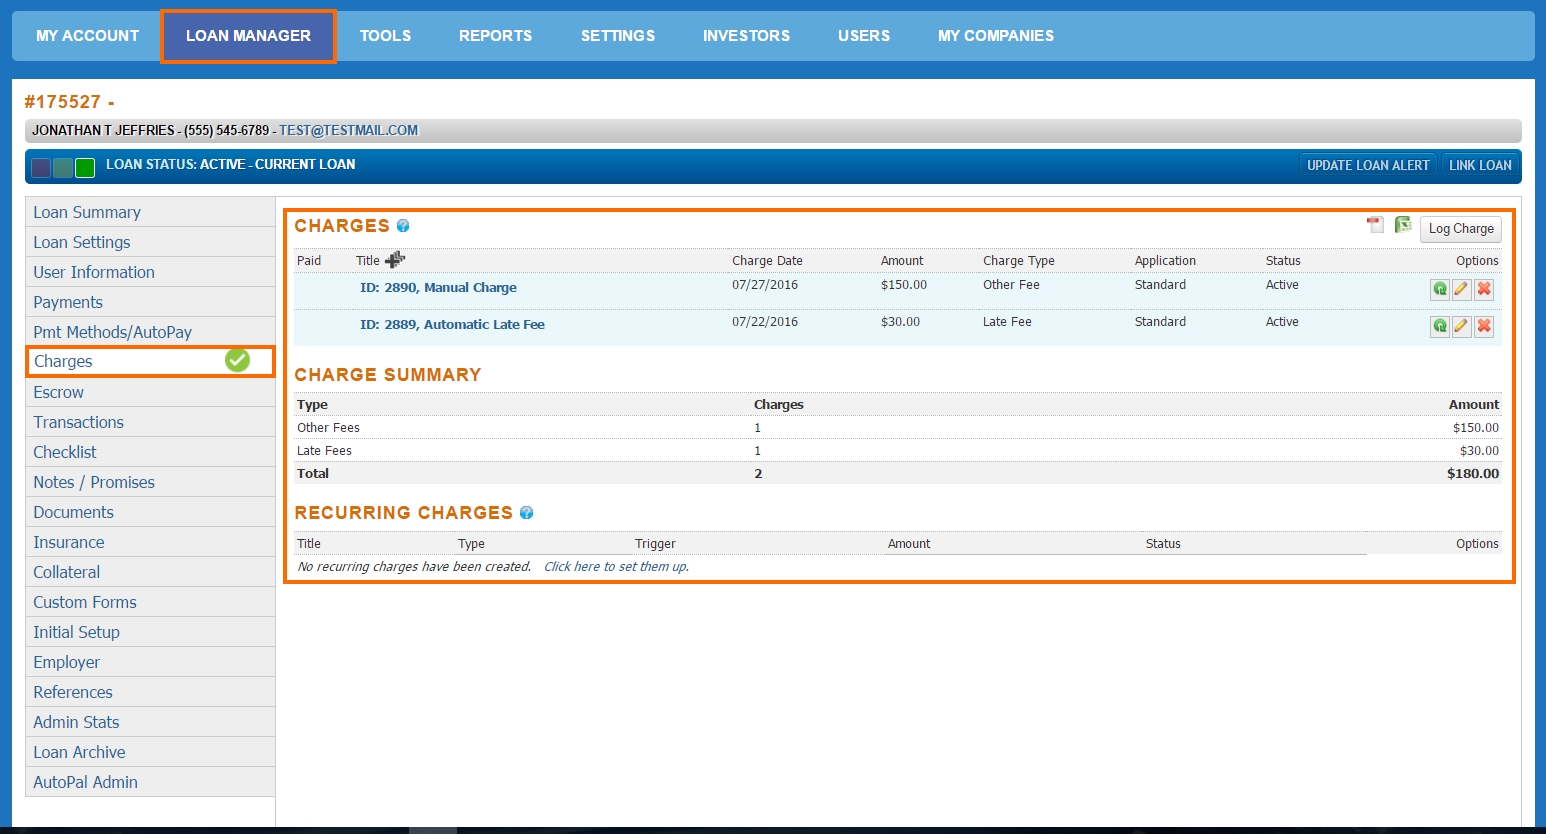The width and height of the screenshot is (1546, 834).
Task: Export charges to PDF icon
Action: coord(1376,225)
